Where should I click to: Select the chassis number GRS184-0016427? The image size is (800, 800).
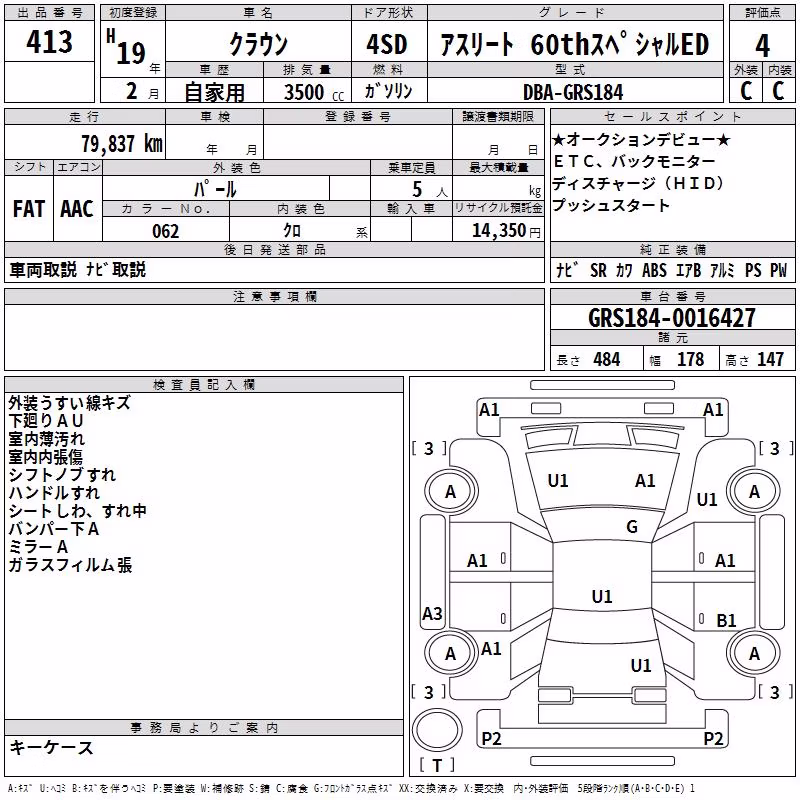[672, 317]
